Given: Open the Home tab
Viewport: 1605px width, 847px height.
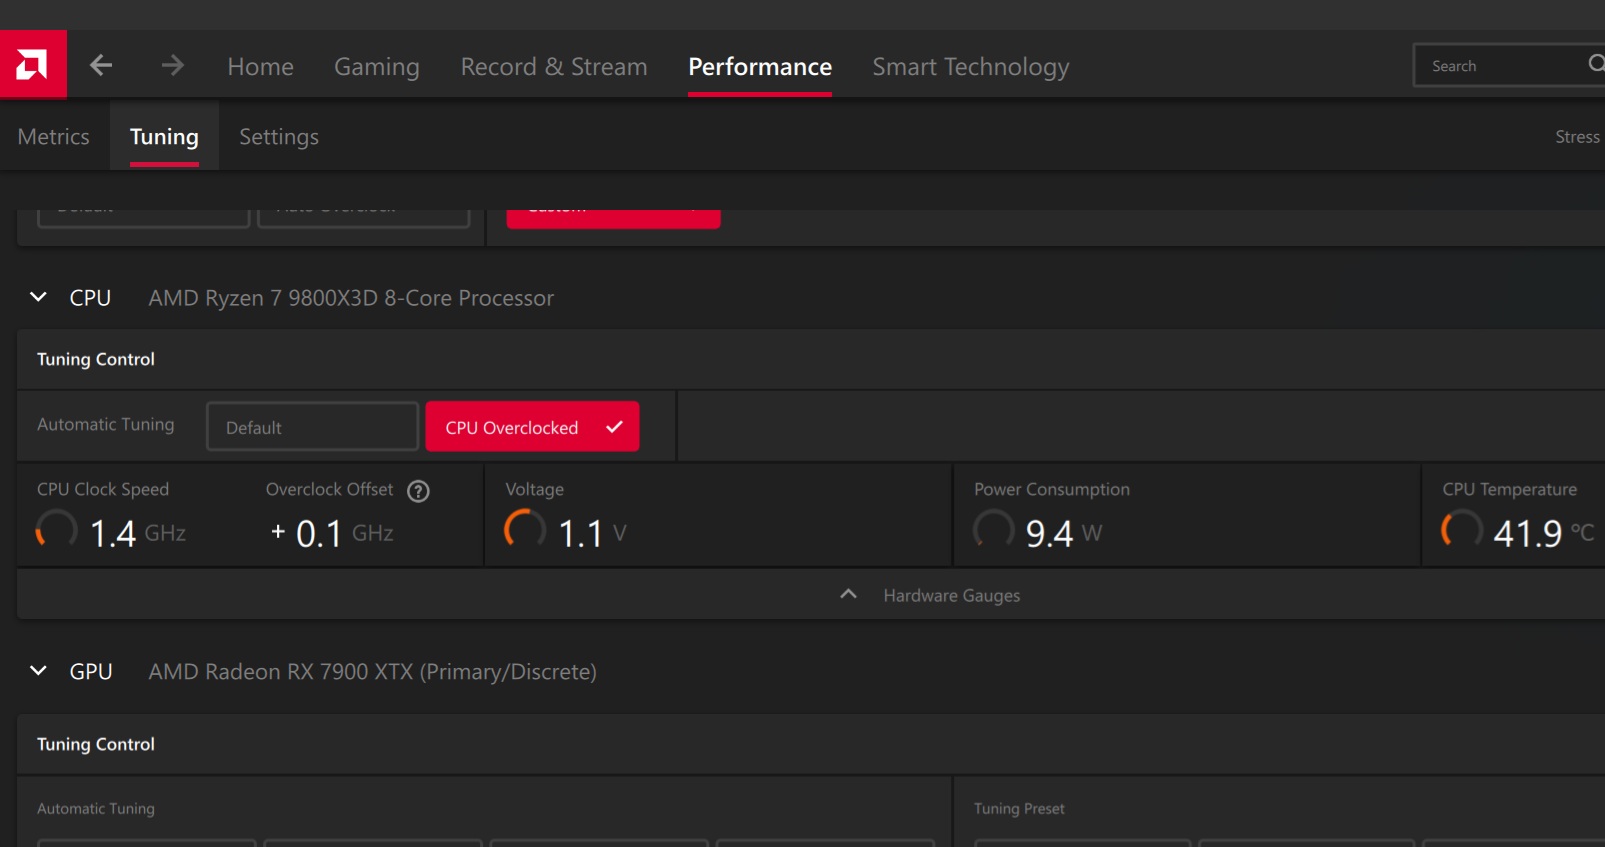Looking at the screenshot, I should coord(260,67).
